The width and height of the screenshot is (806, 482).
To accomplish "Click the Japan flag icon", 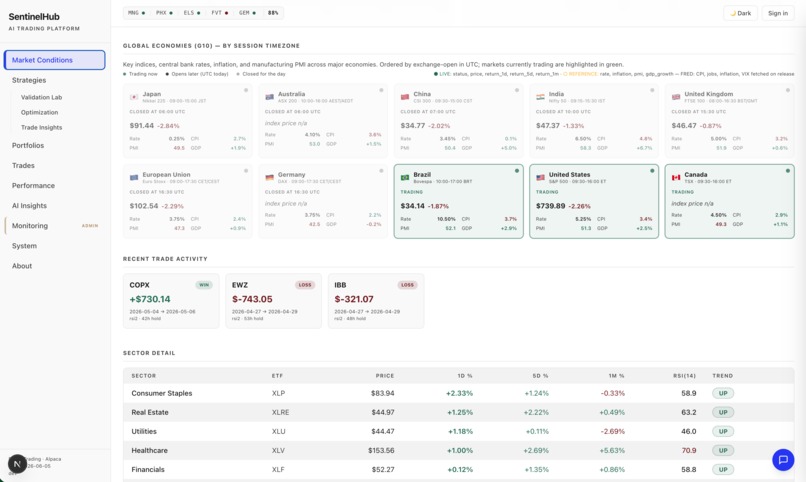I will click(x=134, y=97).
